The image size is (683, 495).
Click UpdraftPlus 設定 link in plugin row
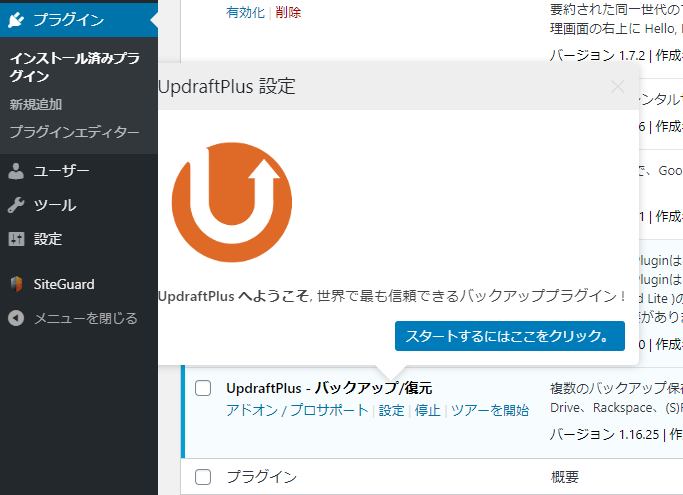(392, 410)
